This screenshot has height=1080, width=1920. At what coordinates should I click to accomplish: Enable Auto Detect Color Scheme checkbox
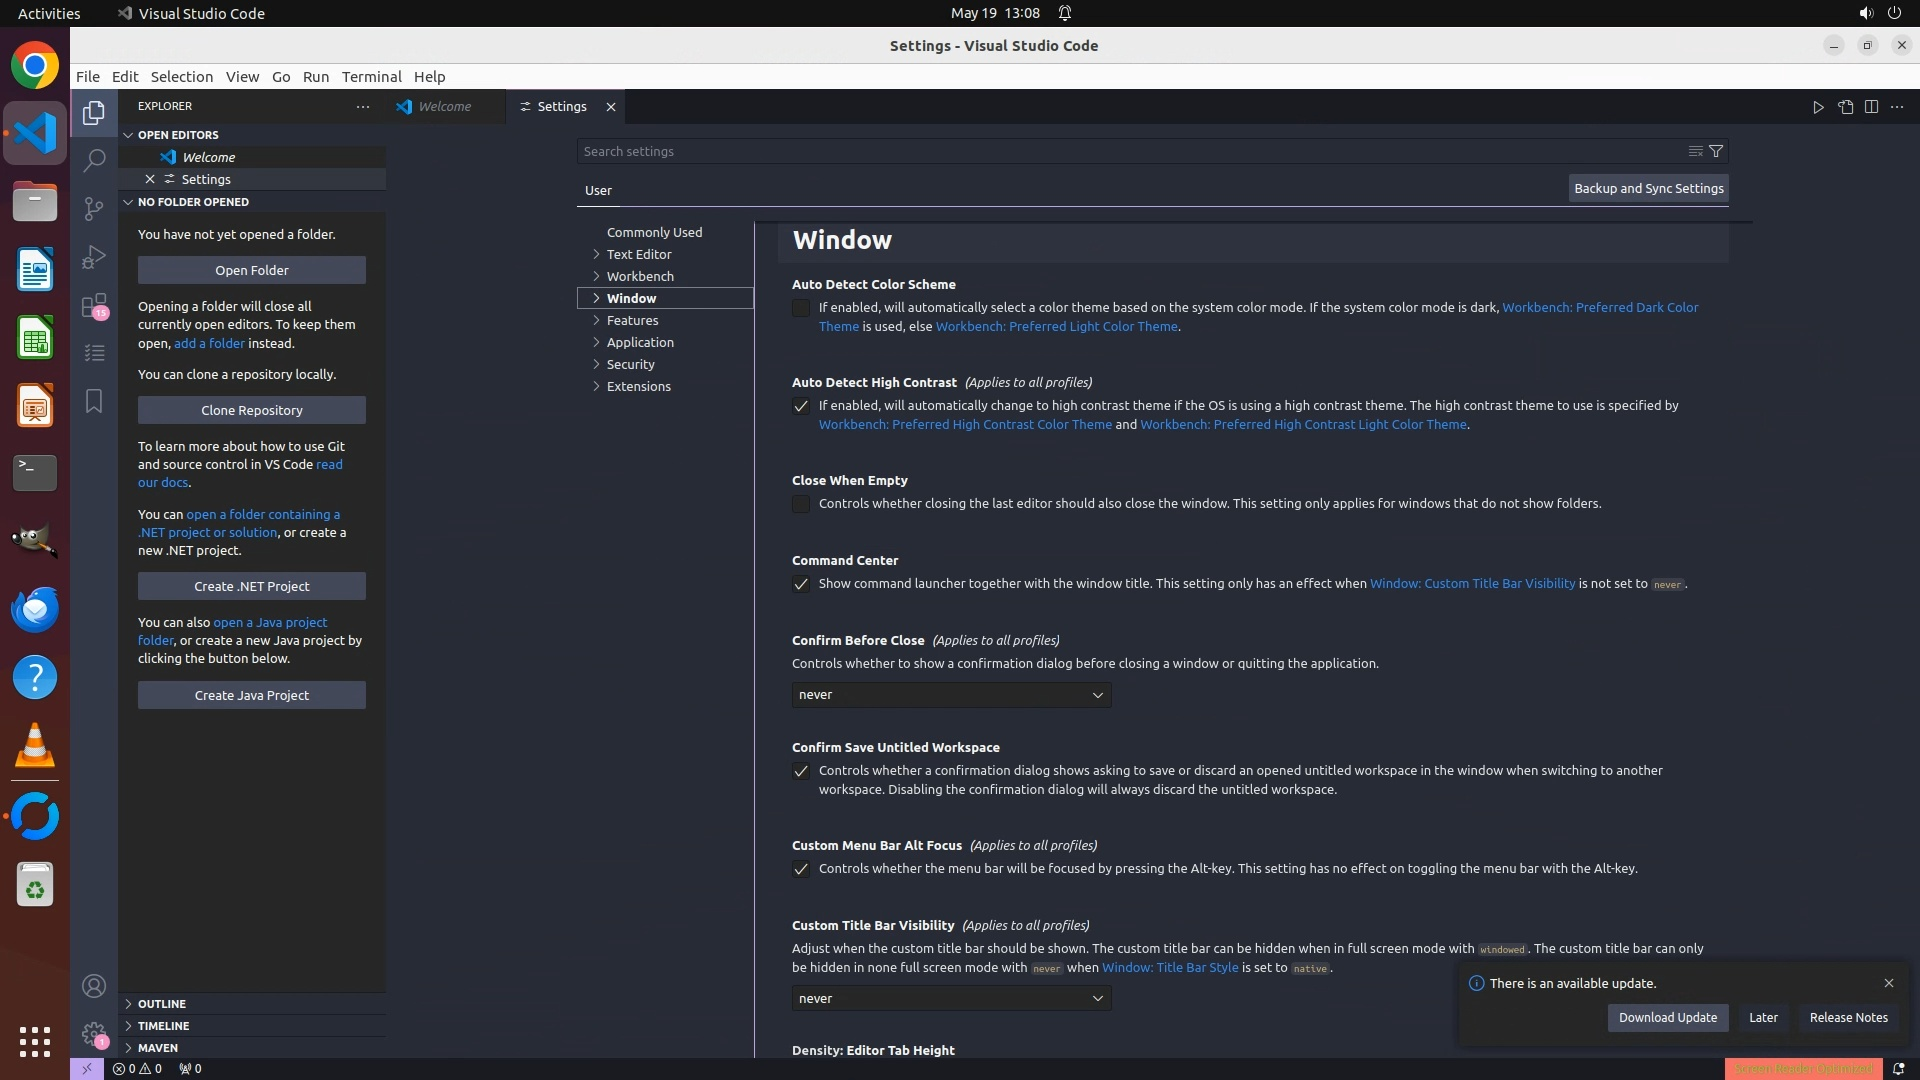pyautogui.click(x=801, y=308)
